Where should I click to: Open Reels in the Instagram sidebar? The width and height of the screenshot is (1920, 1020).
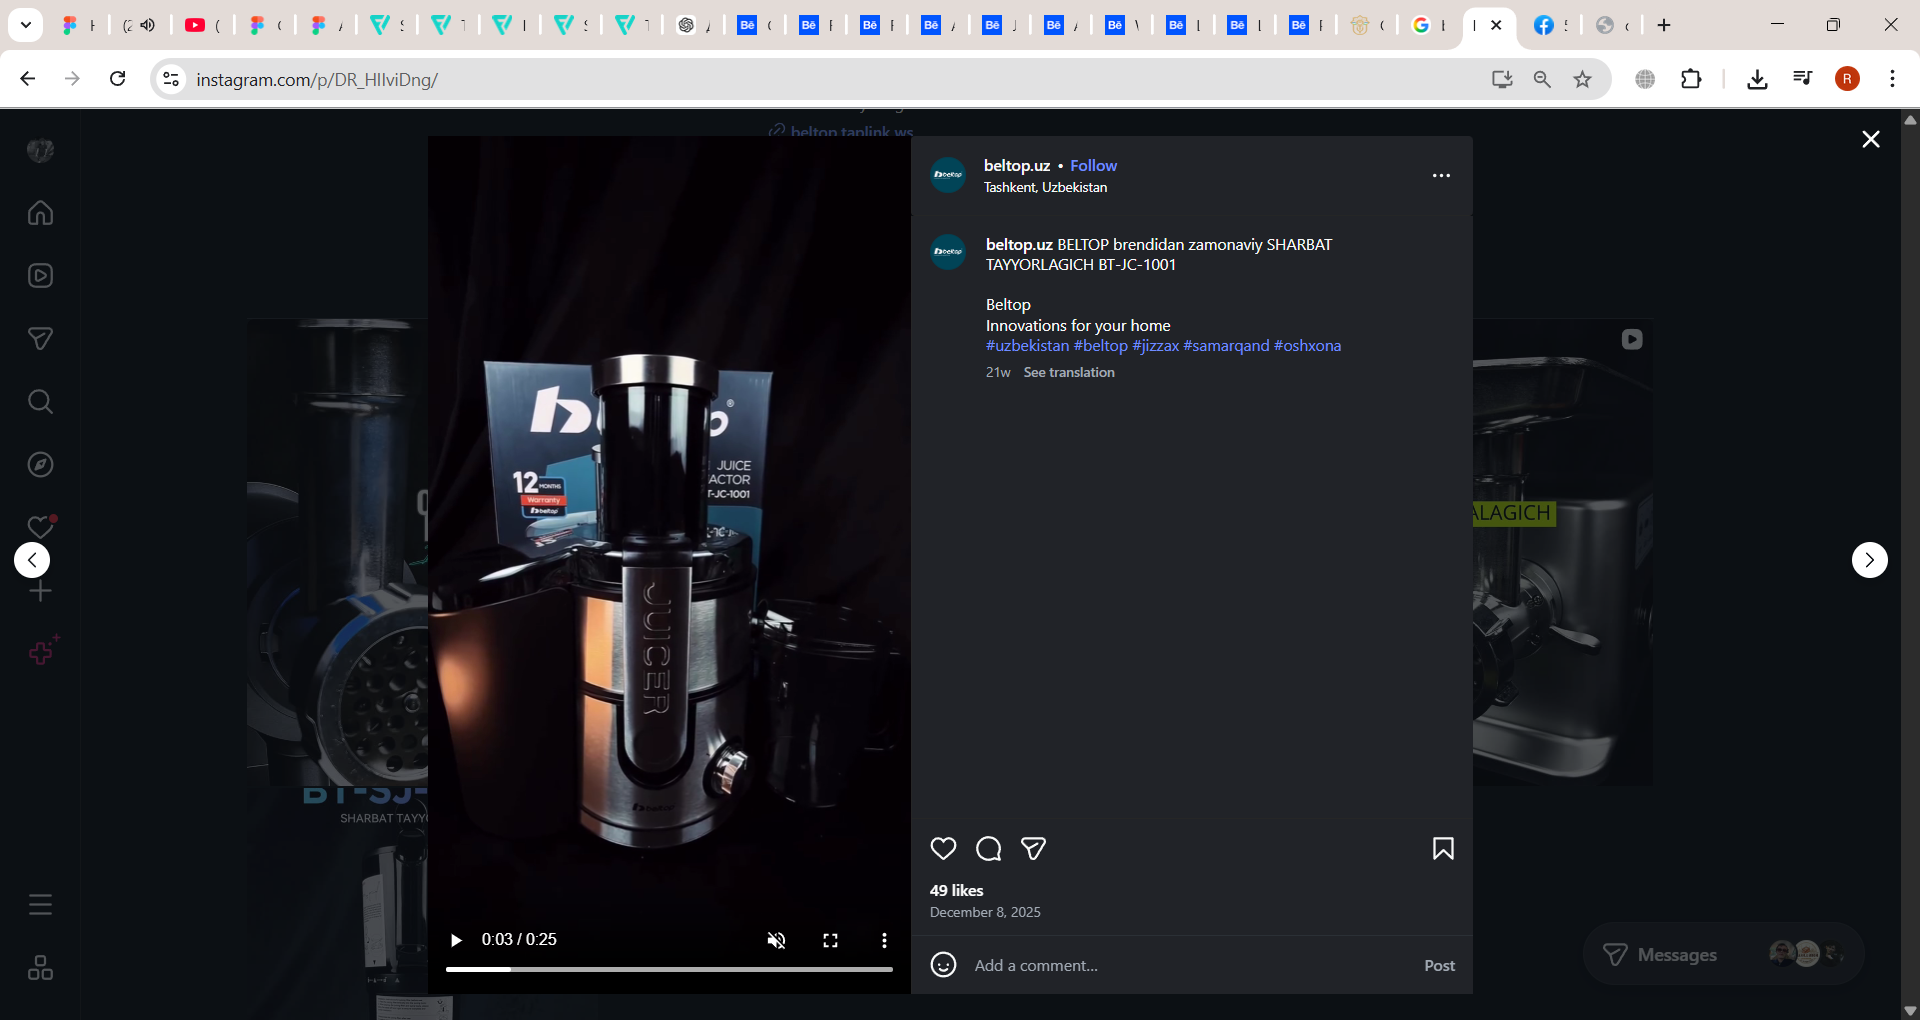click(x=40, y=276)
